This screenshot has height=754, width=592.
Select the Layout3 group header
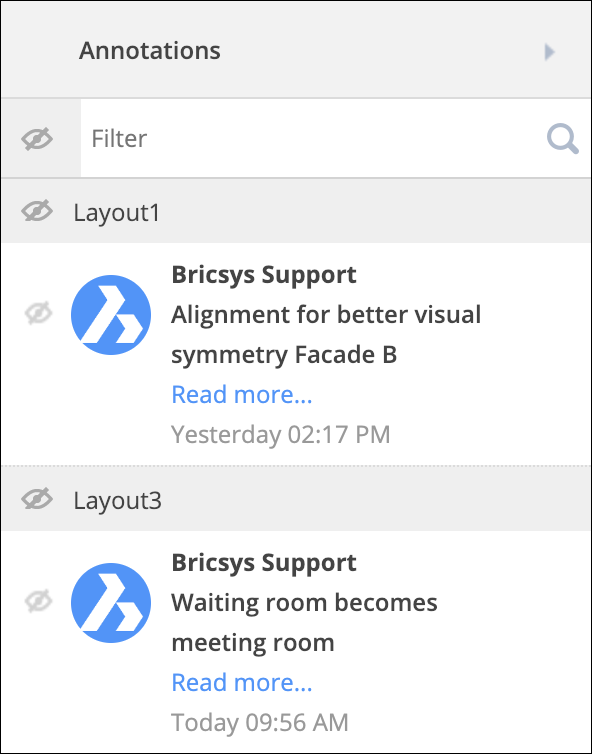296,499
